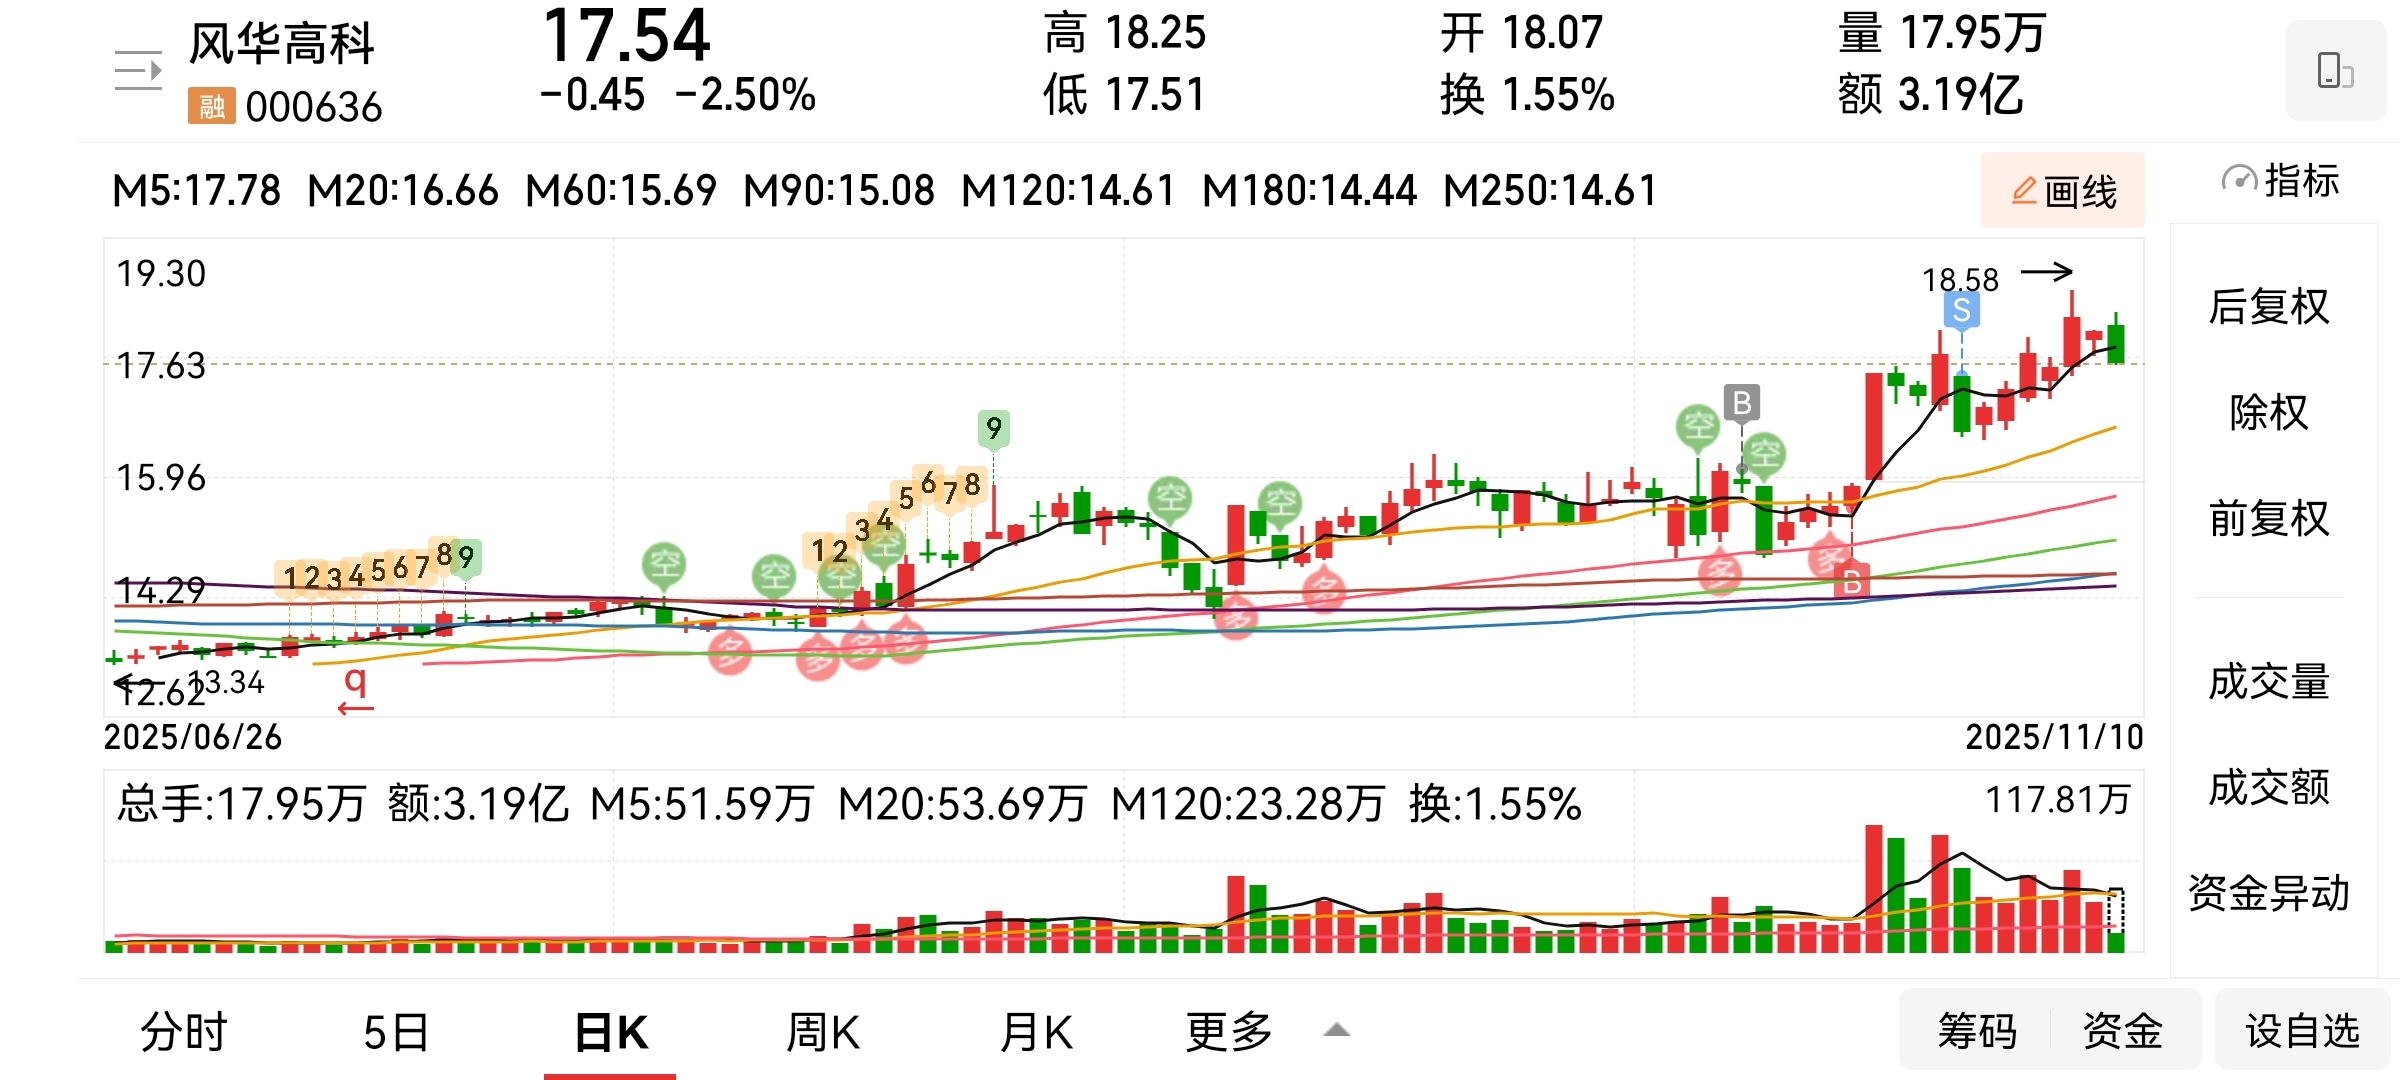Switch to the 分时 intraday tab

184,1032
